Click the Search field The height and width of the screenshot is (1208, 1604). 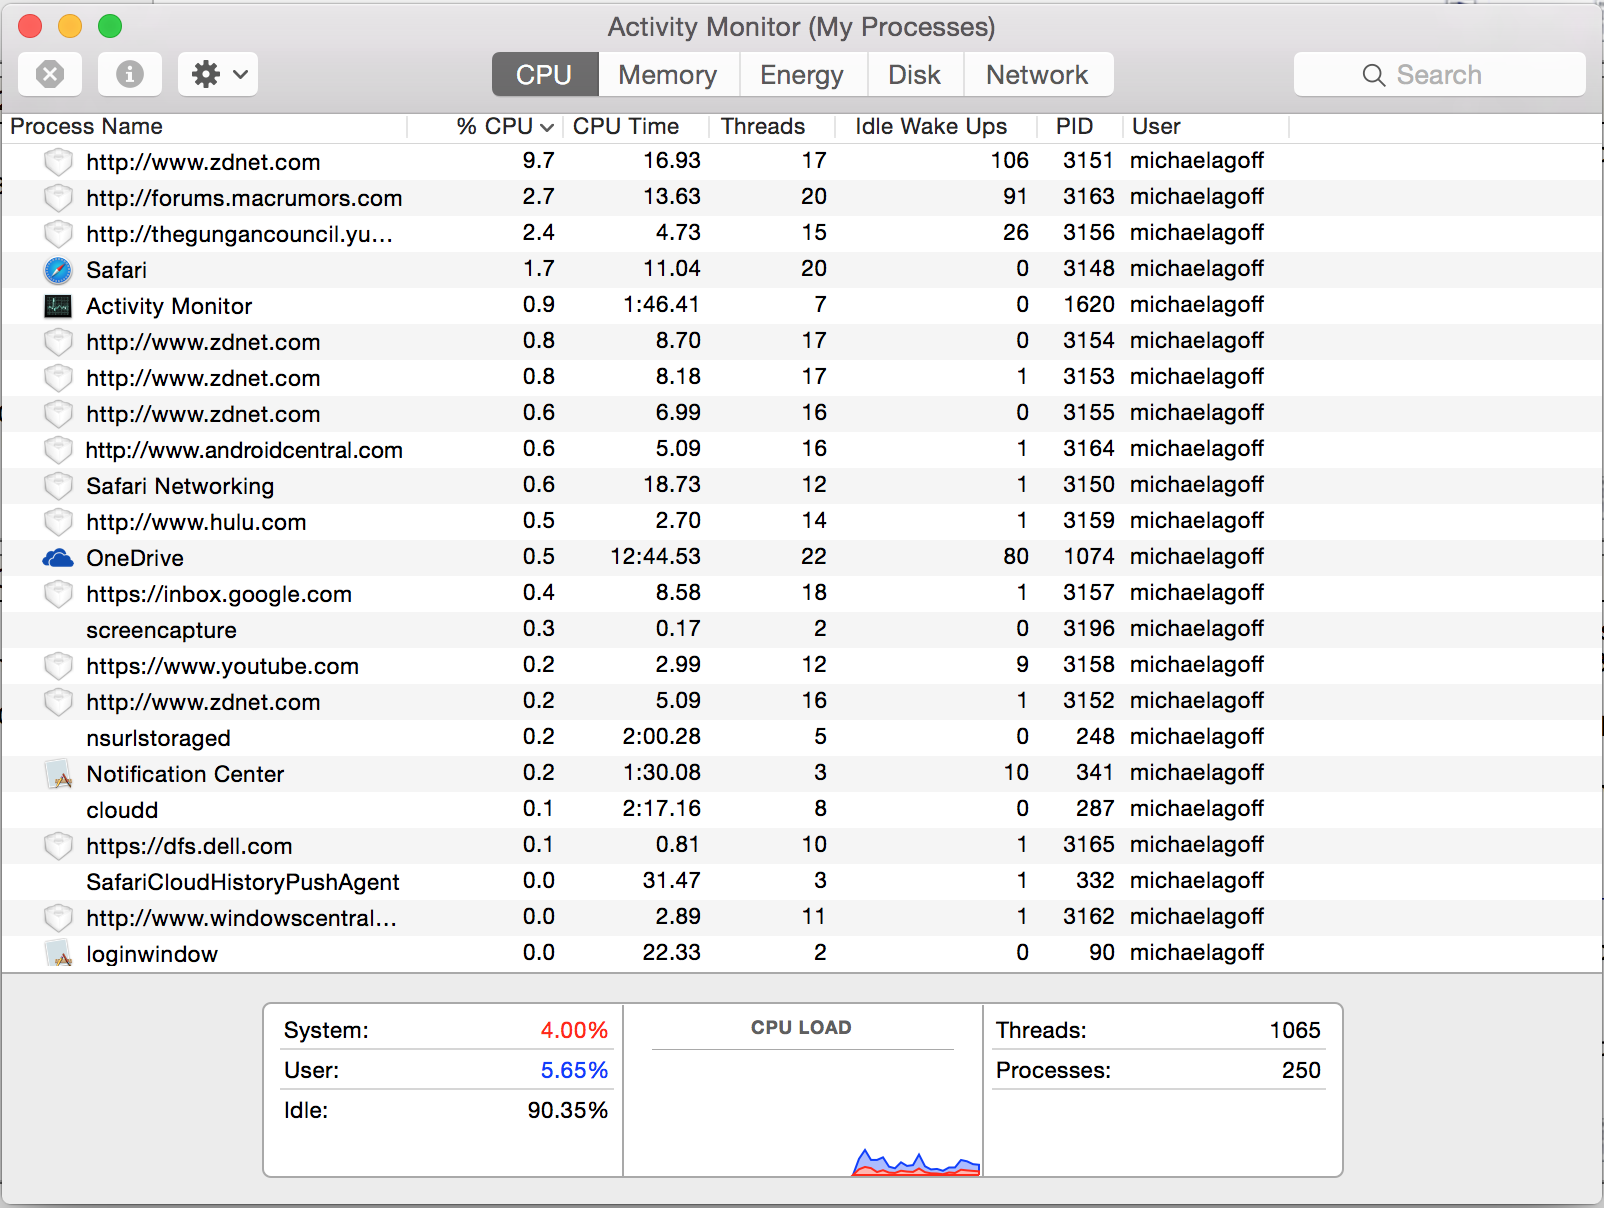pyautogui.click(x=1440, y=75)
